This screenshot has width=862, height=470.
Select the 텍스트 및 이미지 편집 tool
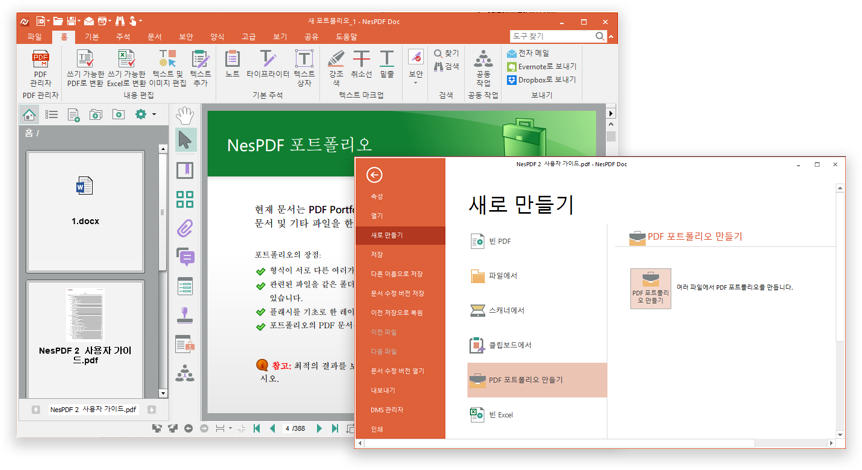(x=168, y=68)
